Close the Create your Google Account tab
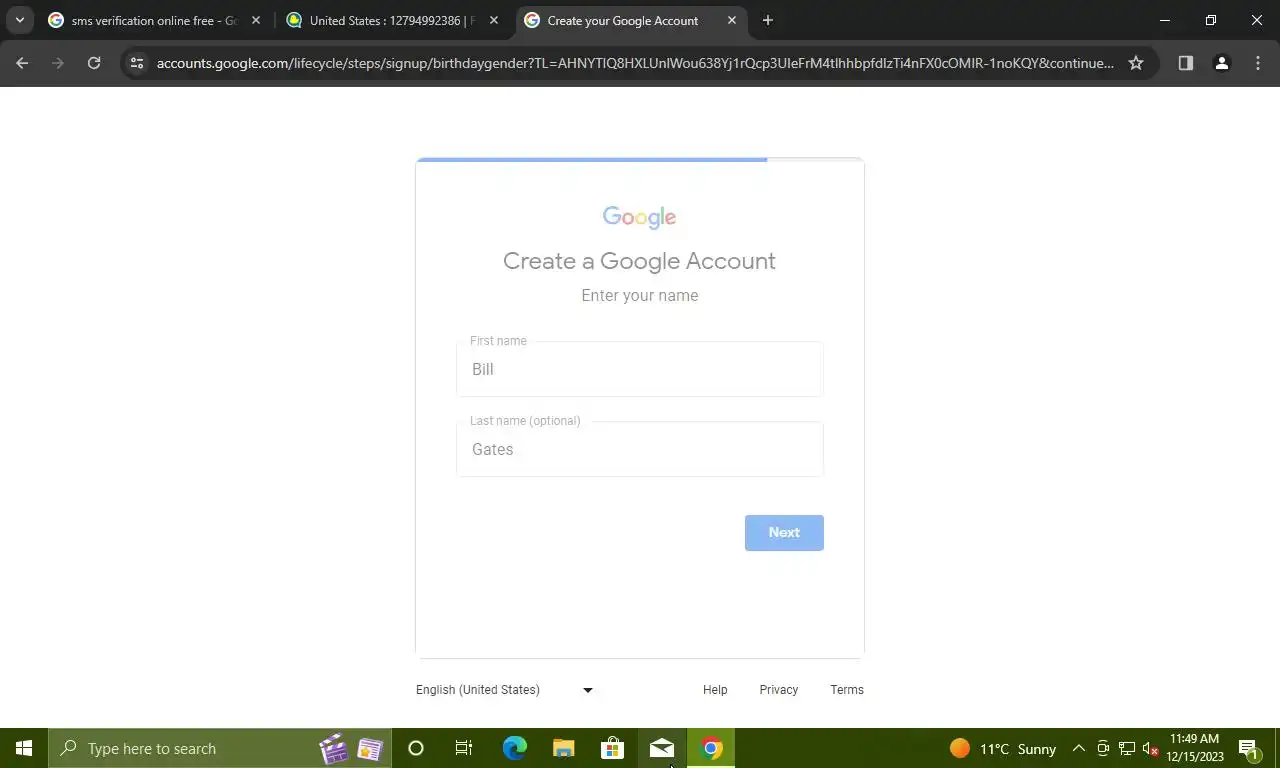1280x768 pixels. [732, 20]
